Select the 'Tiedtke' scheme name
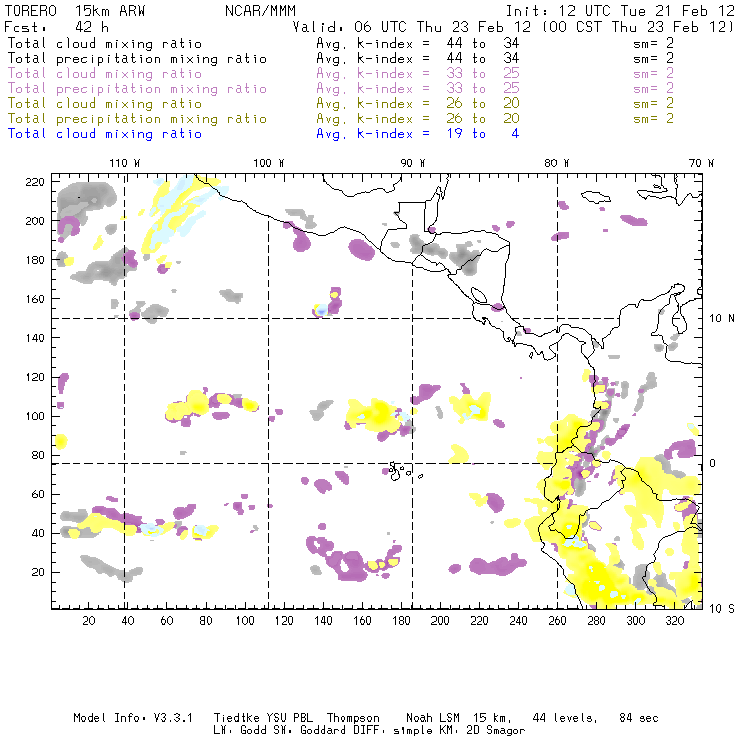740x740 pixels. pyautogui.click(x=236, y=718)
